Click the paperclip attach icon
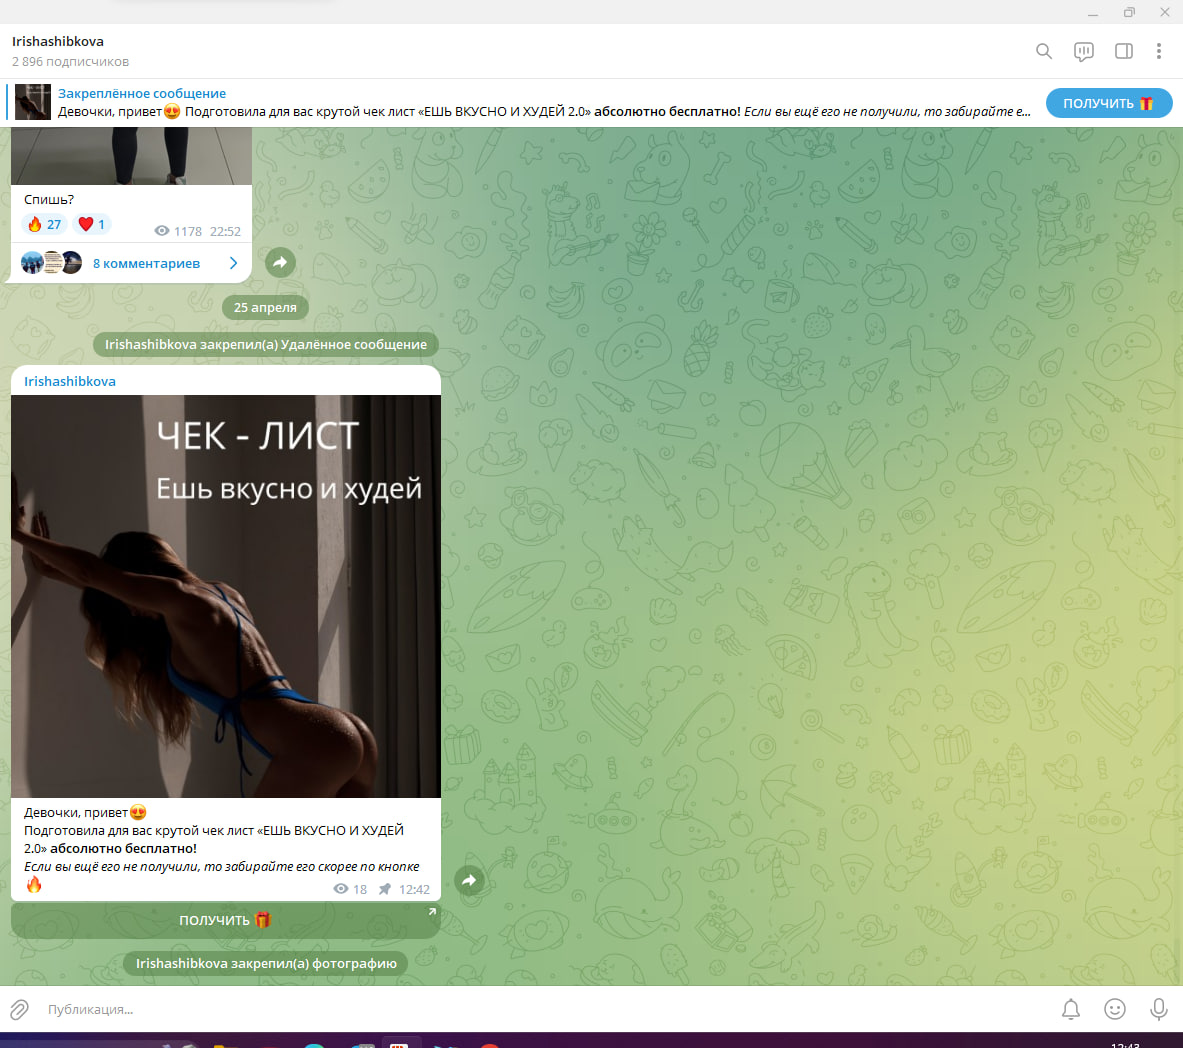 tap(20, 1010)
